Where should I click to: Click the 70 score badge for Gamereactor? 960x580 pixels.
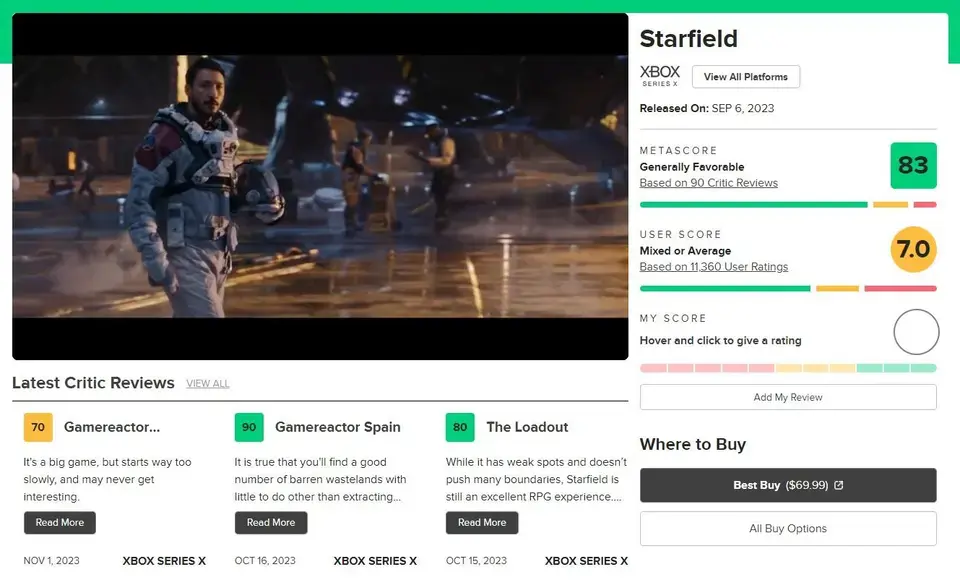click(x=38, y=427)
